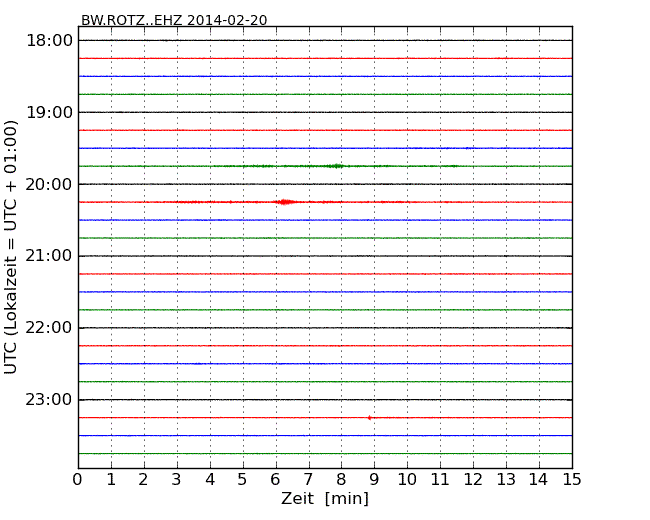Click x-axis tick label 10

tap(407, 479)
